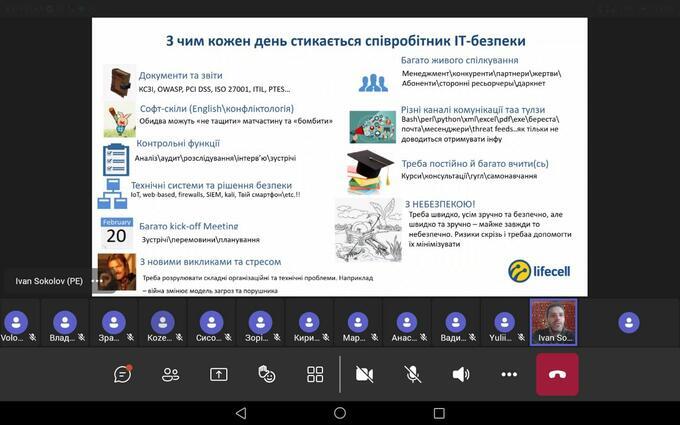The image size is (680, 425).
Task: Tap the shared presentation slide title
Action: click(345, 41)
